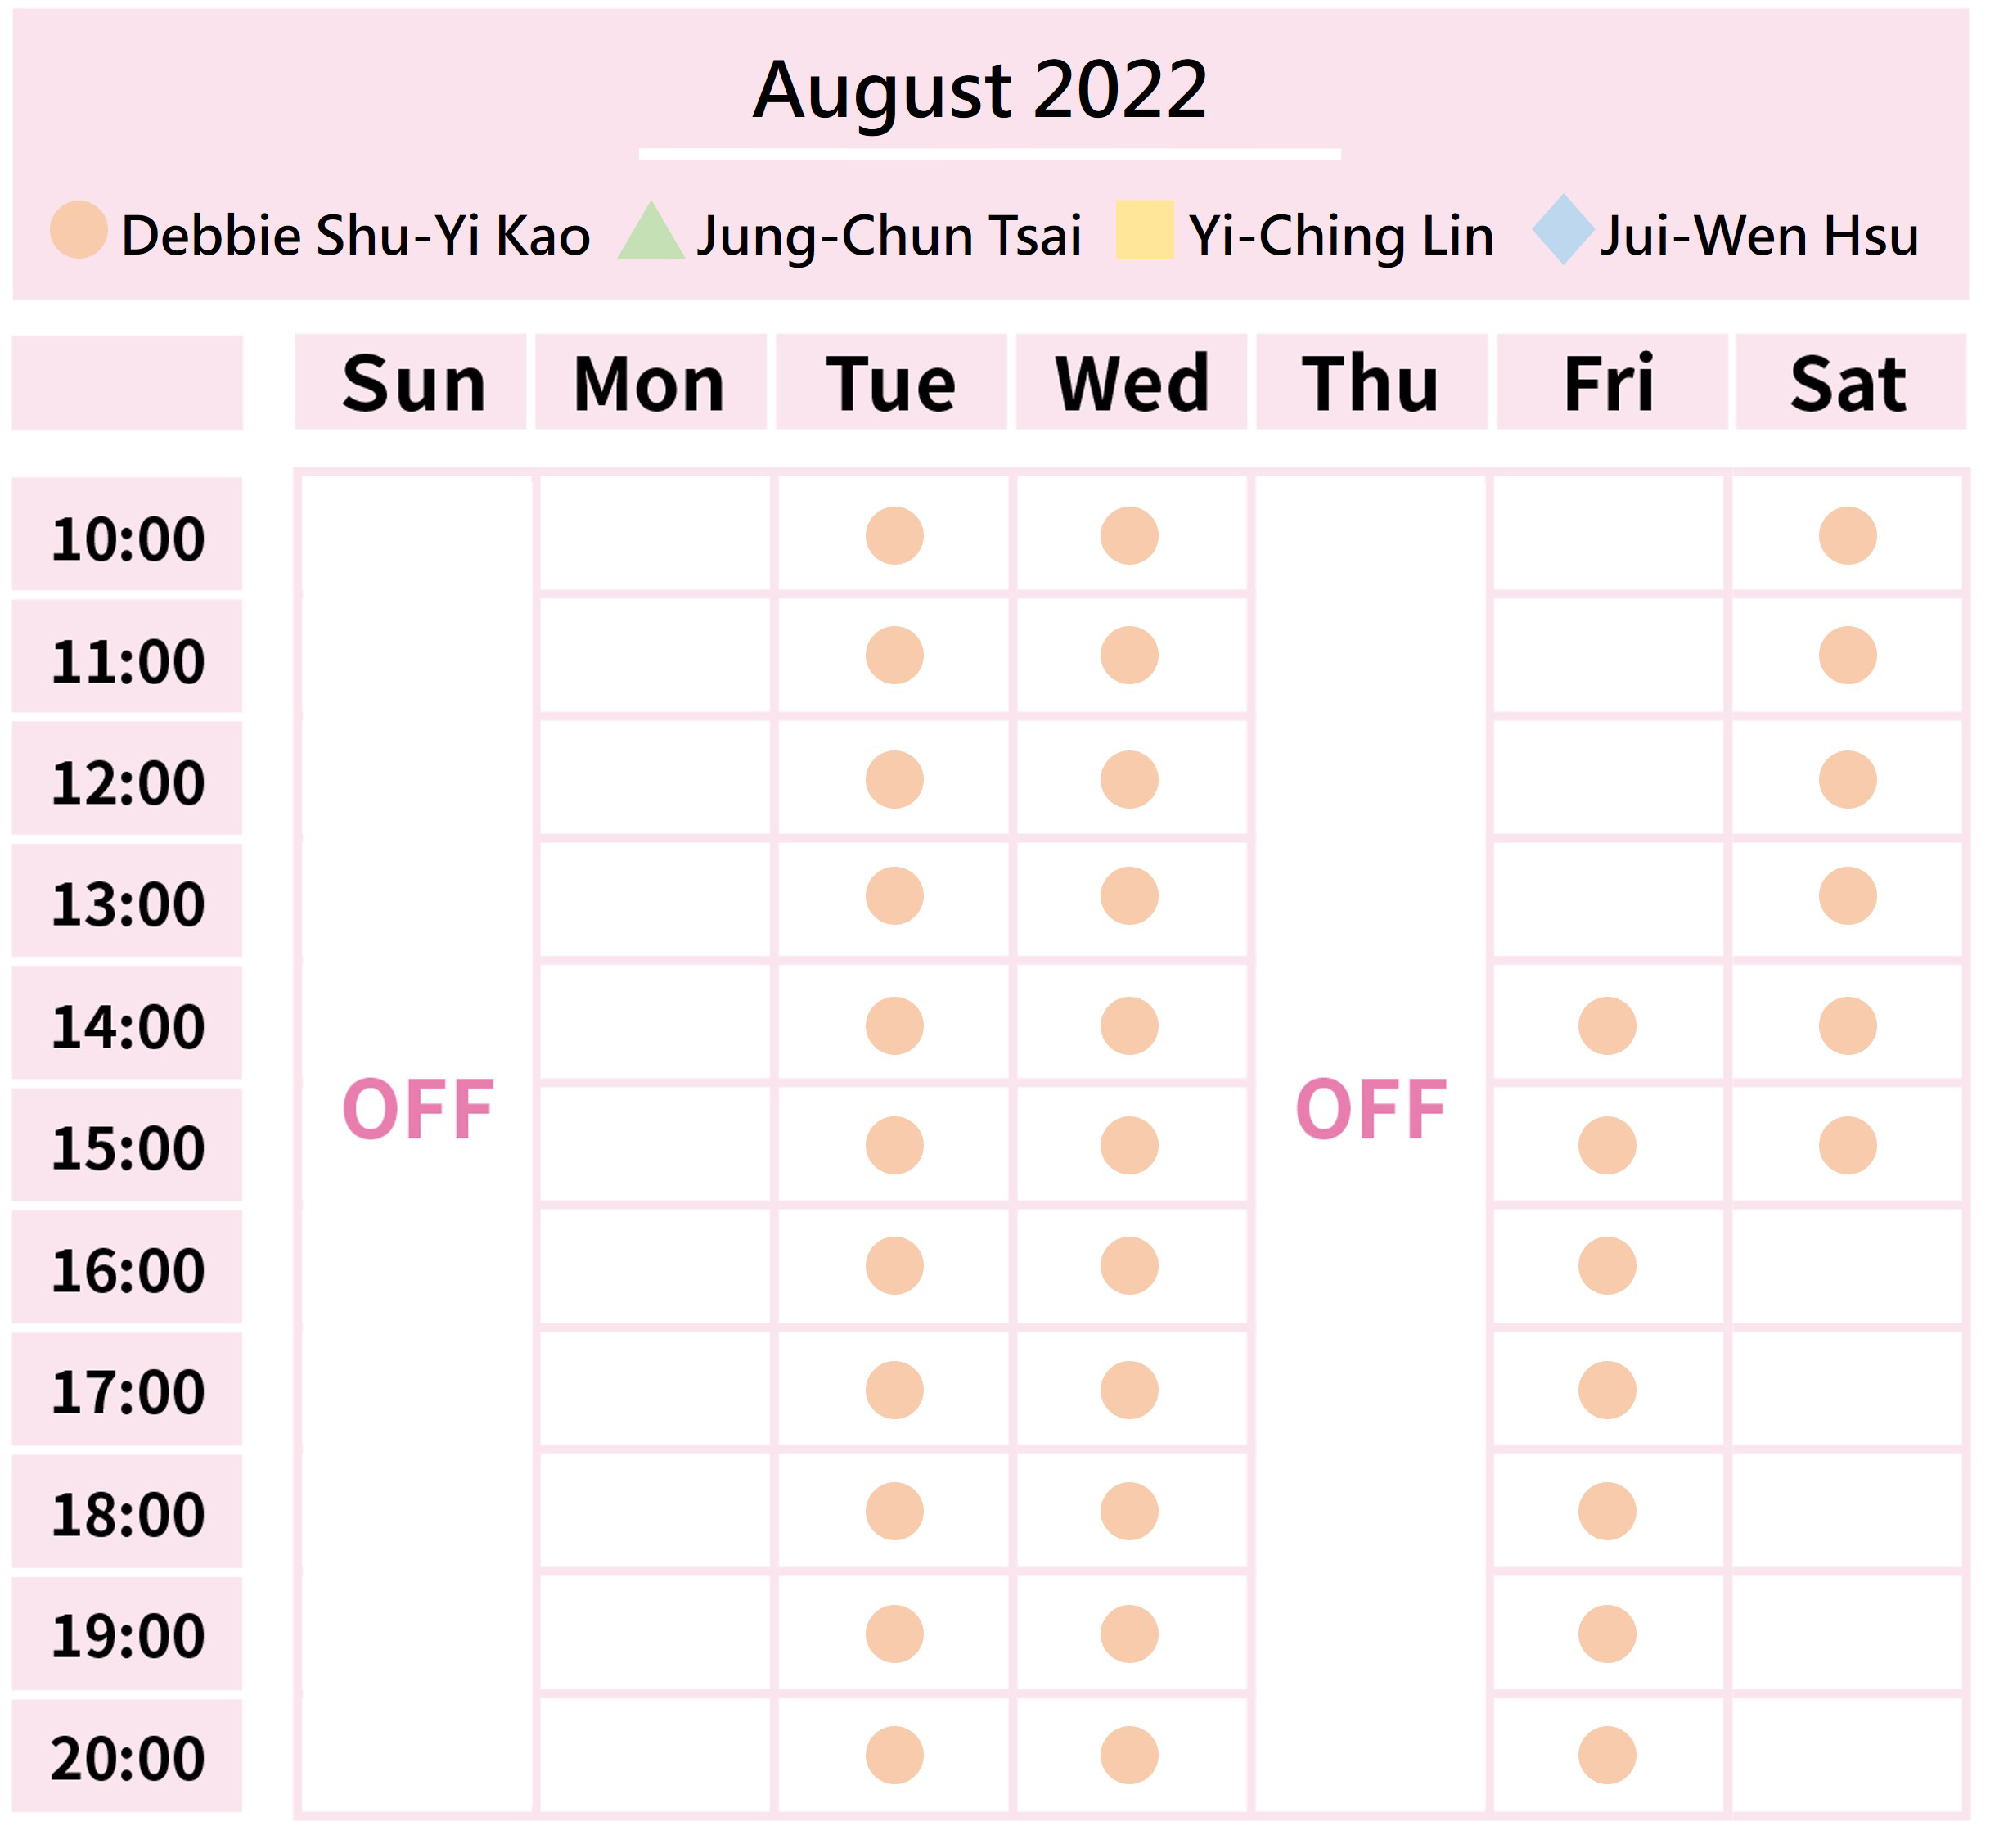Select the Saturday 15:00 appointment dot

pos(1847,1146)
